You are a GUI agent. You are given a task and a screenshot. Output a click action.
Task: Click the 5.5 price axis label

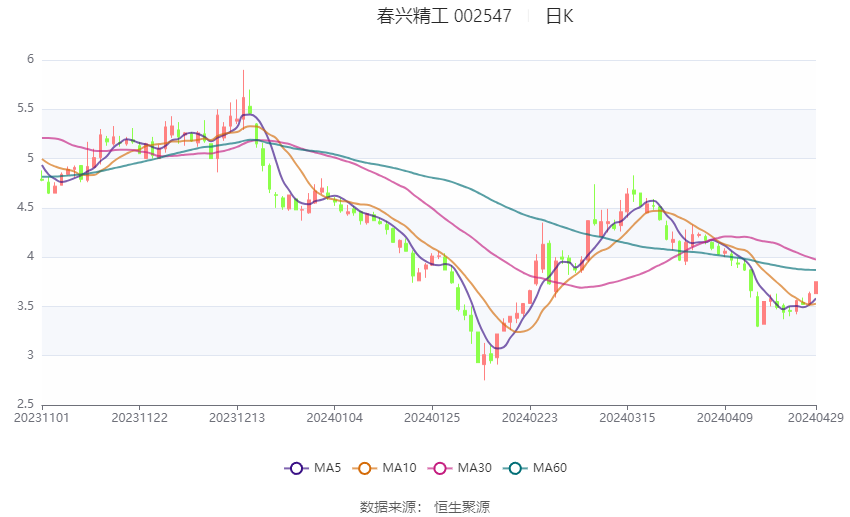point(25,108)
